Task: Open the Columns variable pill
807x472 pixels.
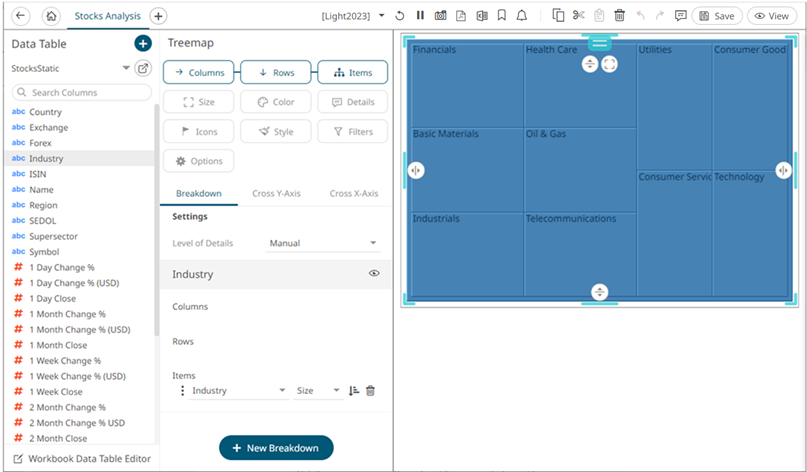Action: 199,73
